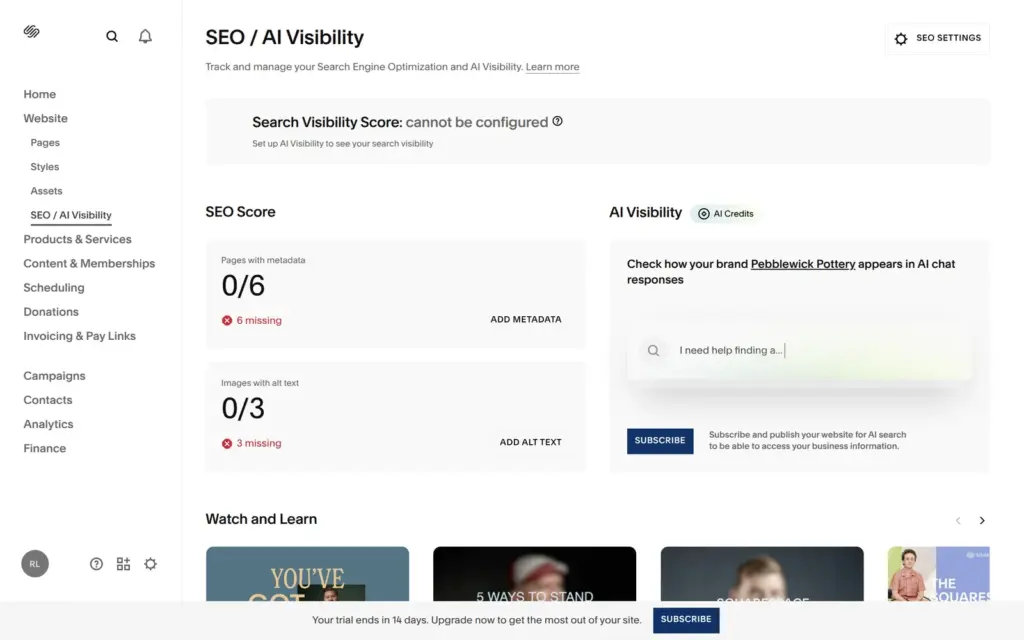Open Products & Services
Viewport: 1024px width, 640px height.
(77, 239)
